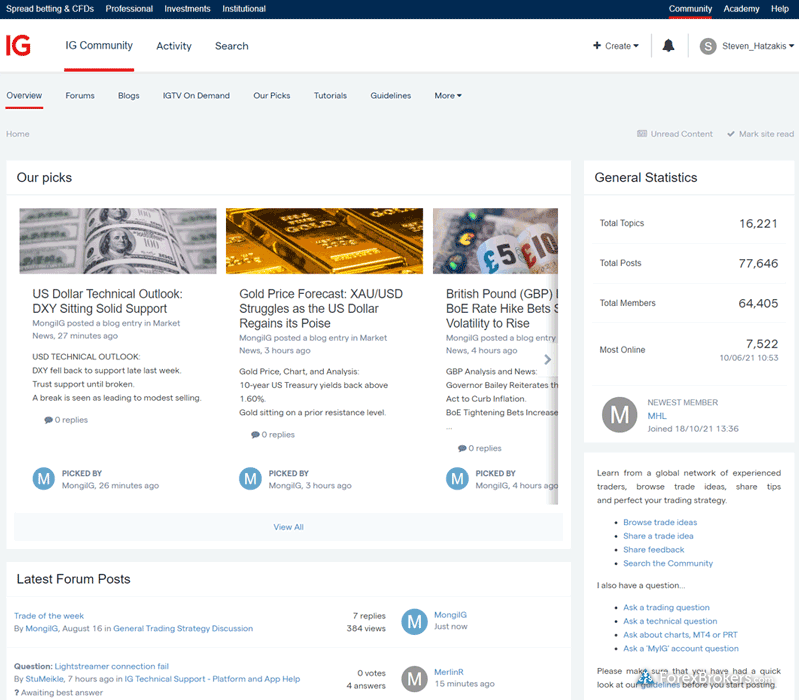Open the Create dropdown

(616, 46)
